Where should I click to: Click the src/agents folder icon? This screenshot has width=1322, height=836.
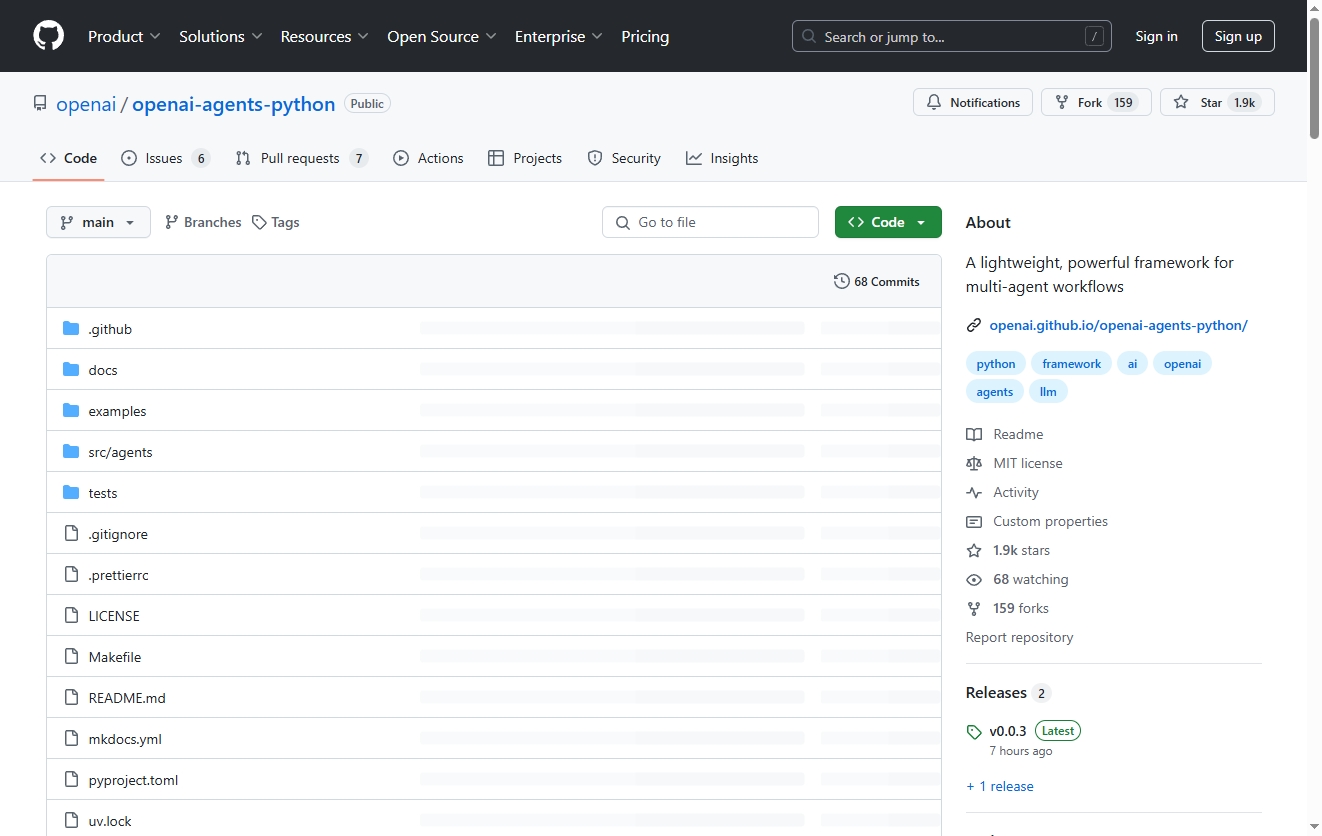tap(71, 452)
